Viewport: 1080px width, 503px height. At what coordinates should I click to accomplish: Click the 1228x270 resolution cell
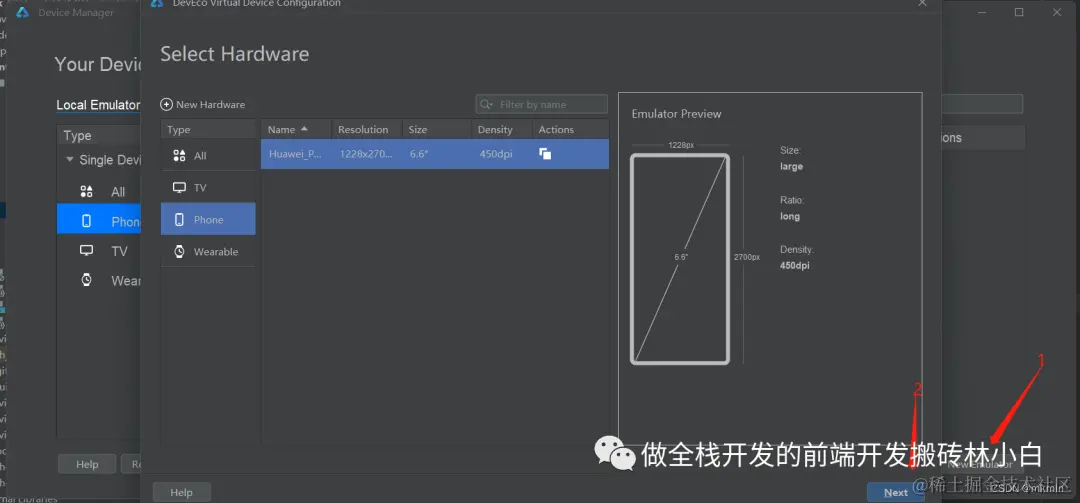[x=366, y=154]
